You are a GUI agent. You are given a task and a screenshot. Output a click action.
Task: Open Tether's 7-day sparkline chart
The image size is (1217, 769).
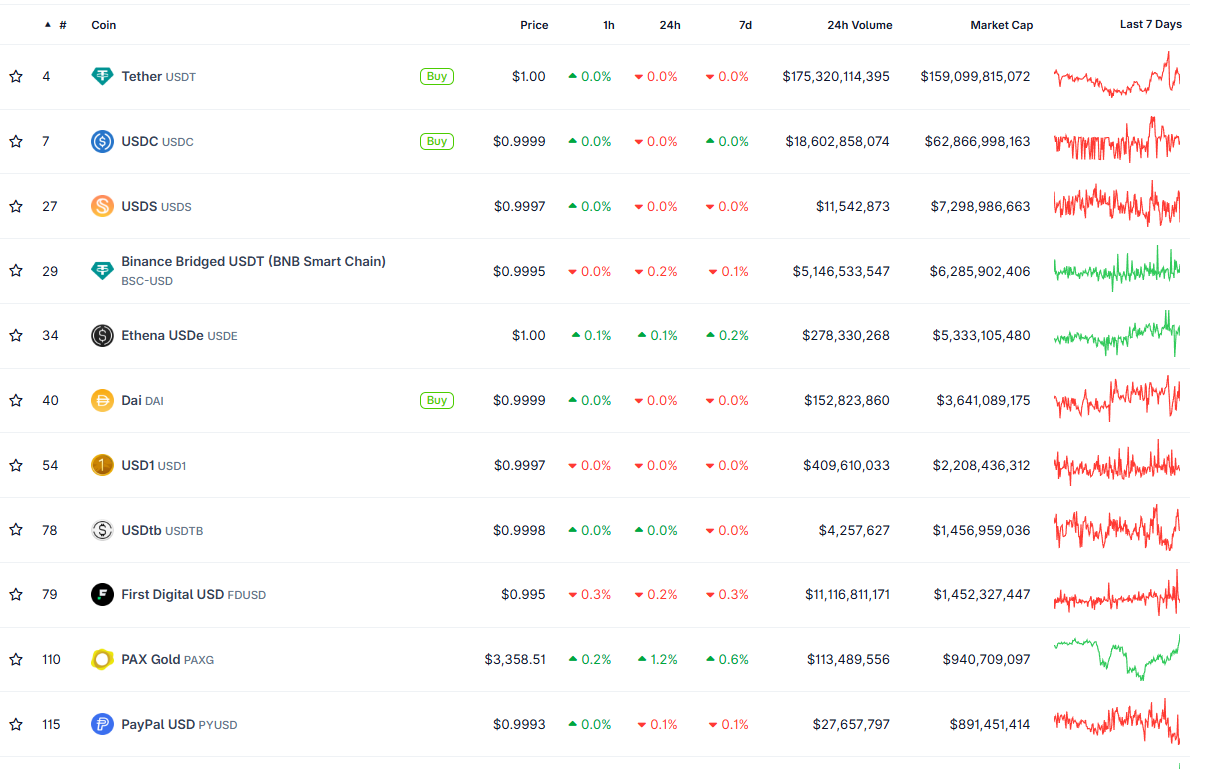point(1117,75)
